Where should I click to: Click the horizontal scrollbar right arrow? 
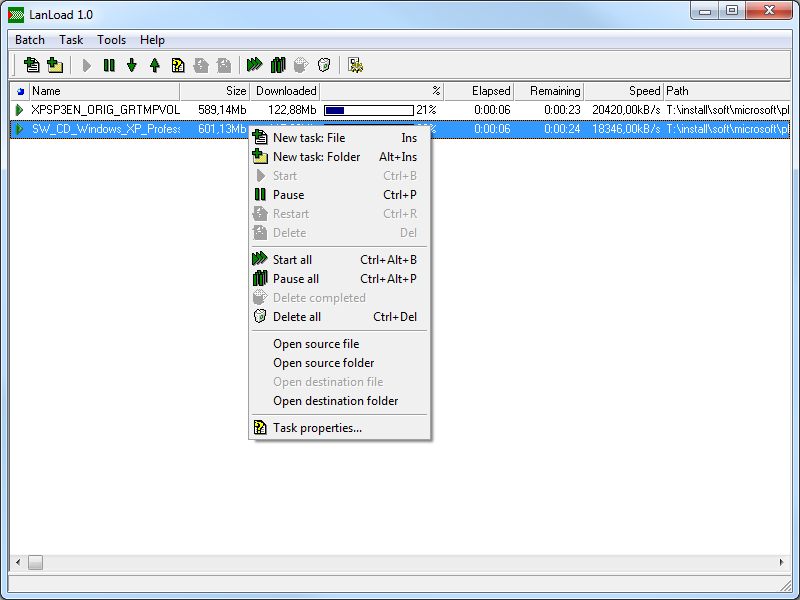[782, 563]
